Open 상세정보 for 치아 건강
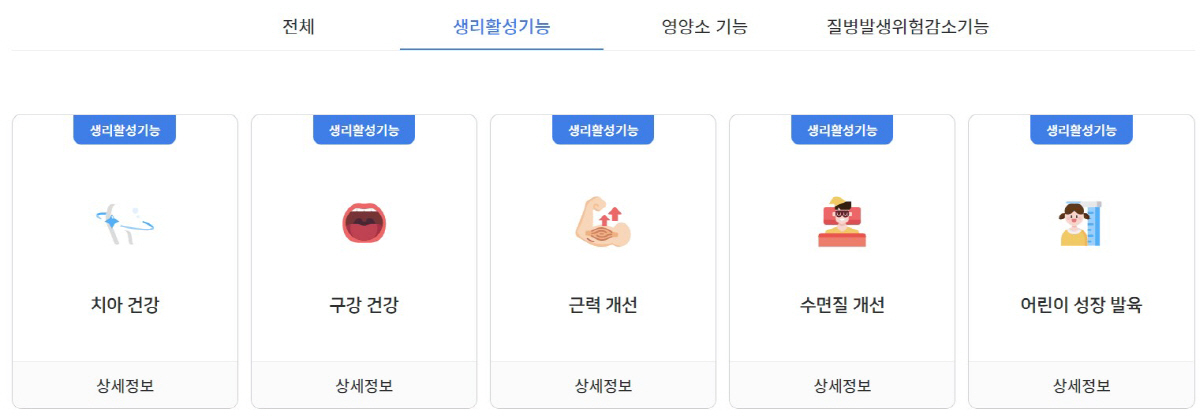This screenshot has height=419, width=1200. tap(125, 385)
